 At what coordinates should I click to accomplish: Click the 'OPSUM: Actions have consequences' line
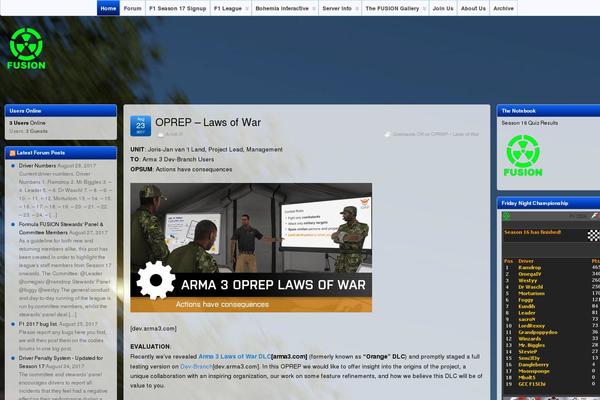coord(181,169)
